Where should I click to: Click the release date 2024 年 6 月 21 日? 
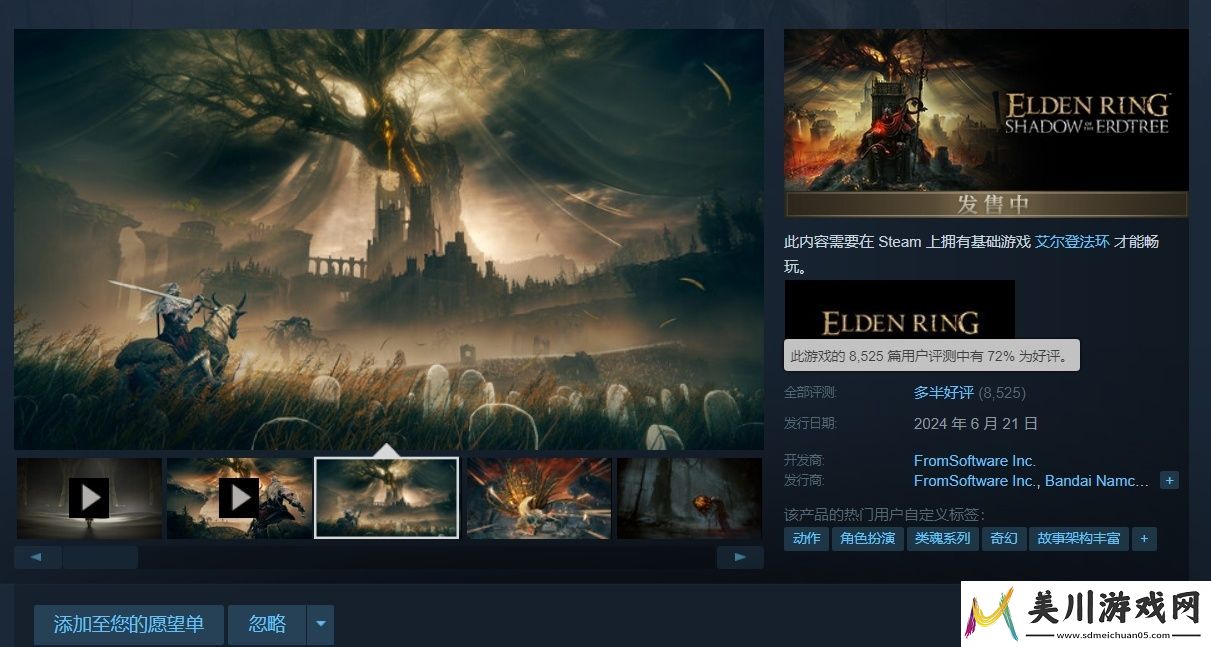point(976,423)
